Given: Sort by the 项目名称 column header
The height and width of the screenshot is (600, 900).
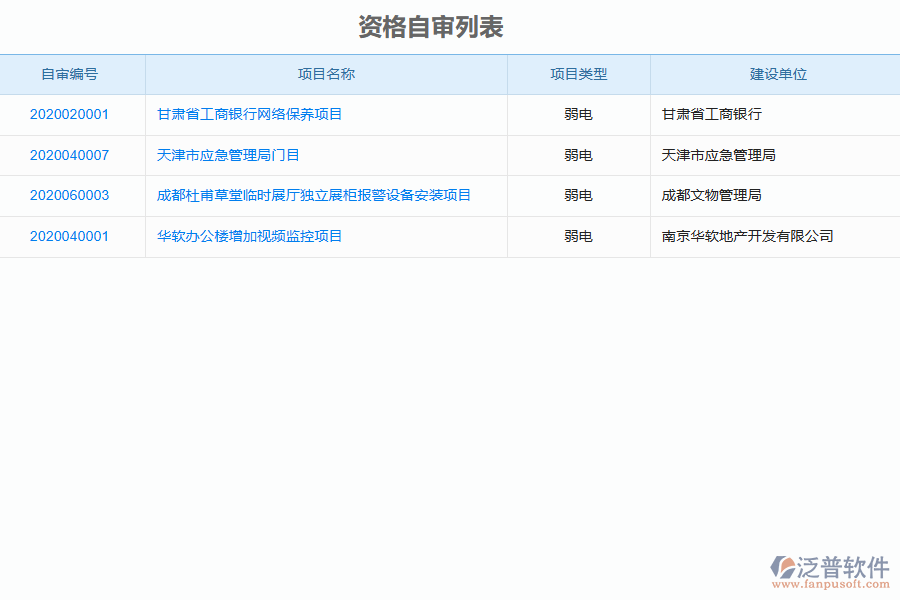Looking at the screenshot, I should (326, 74).
